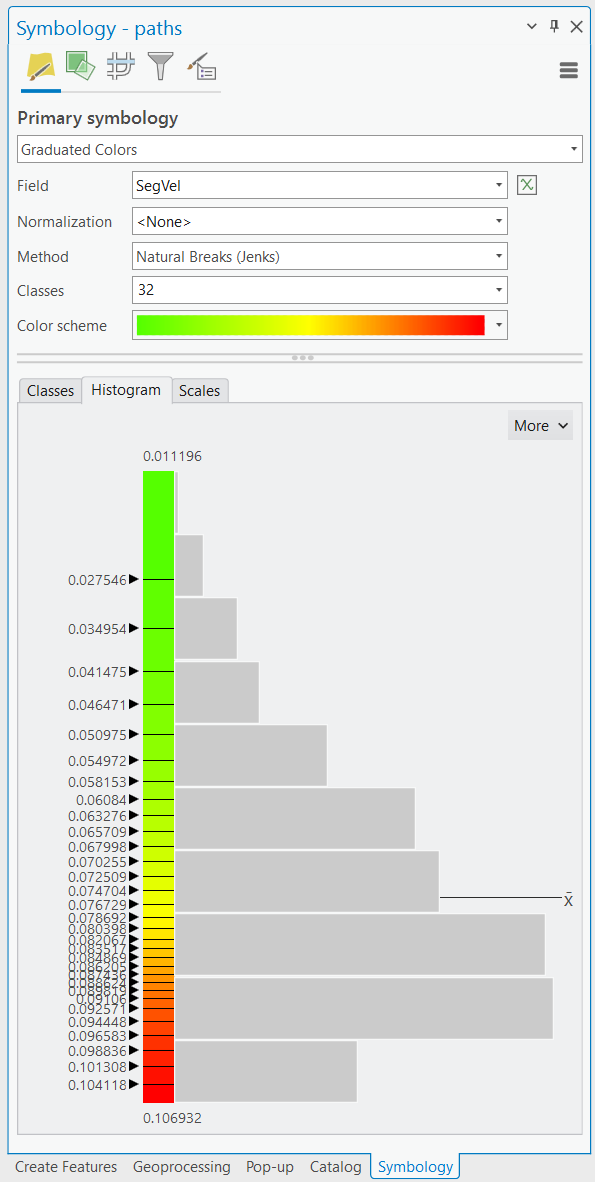Select the 0.070255 class break handle

[x=134, y=861]
